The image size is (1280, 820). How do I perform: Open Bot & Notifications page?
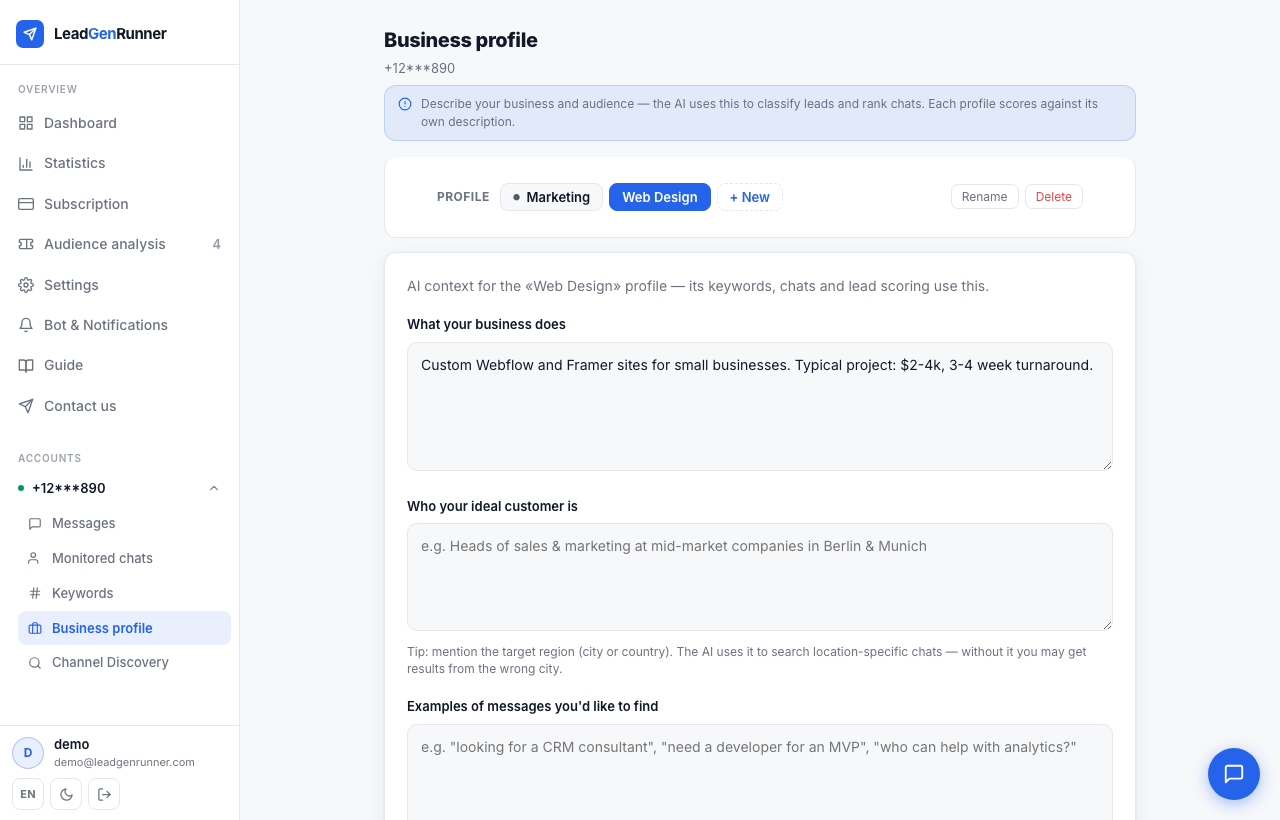pos(119,325)
